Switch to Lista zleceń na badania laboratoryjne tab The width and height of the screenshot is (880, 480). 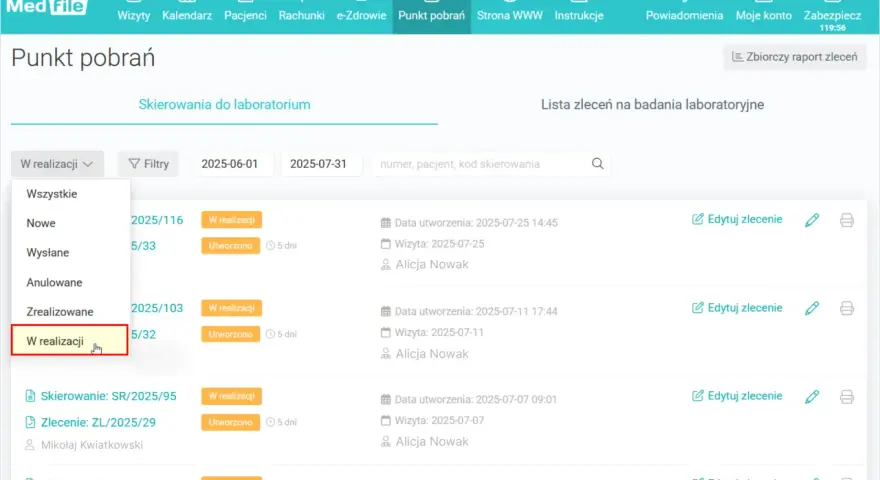(652, 104)
